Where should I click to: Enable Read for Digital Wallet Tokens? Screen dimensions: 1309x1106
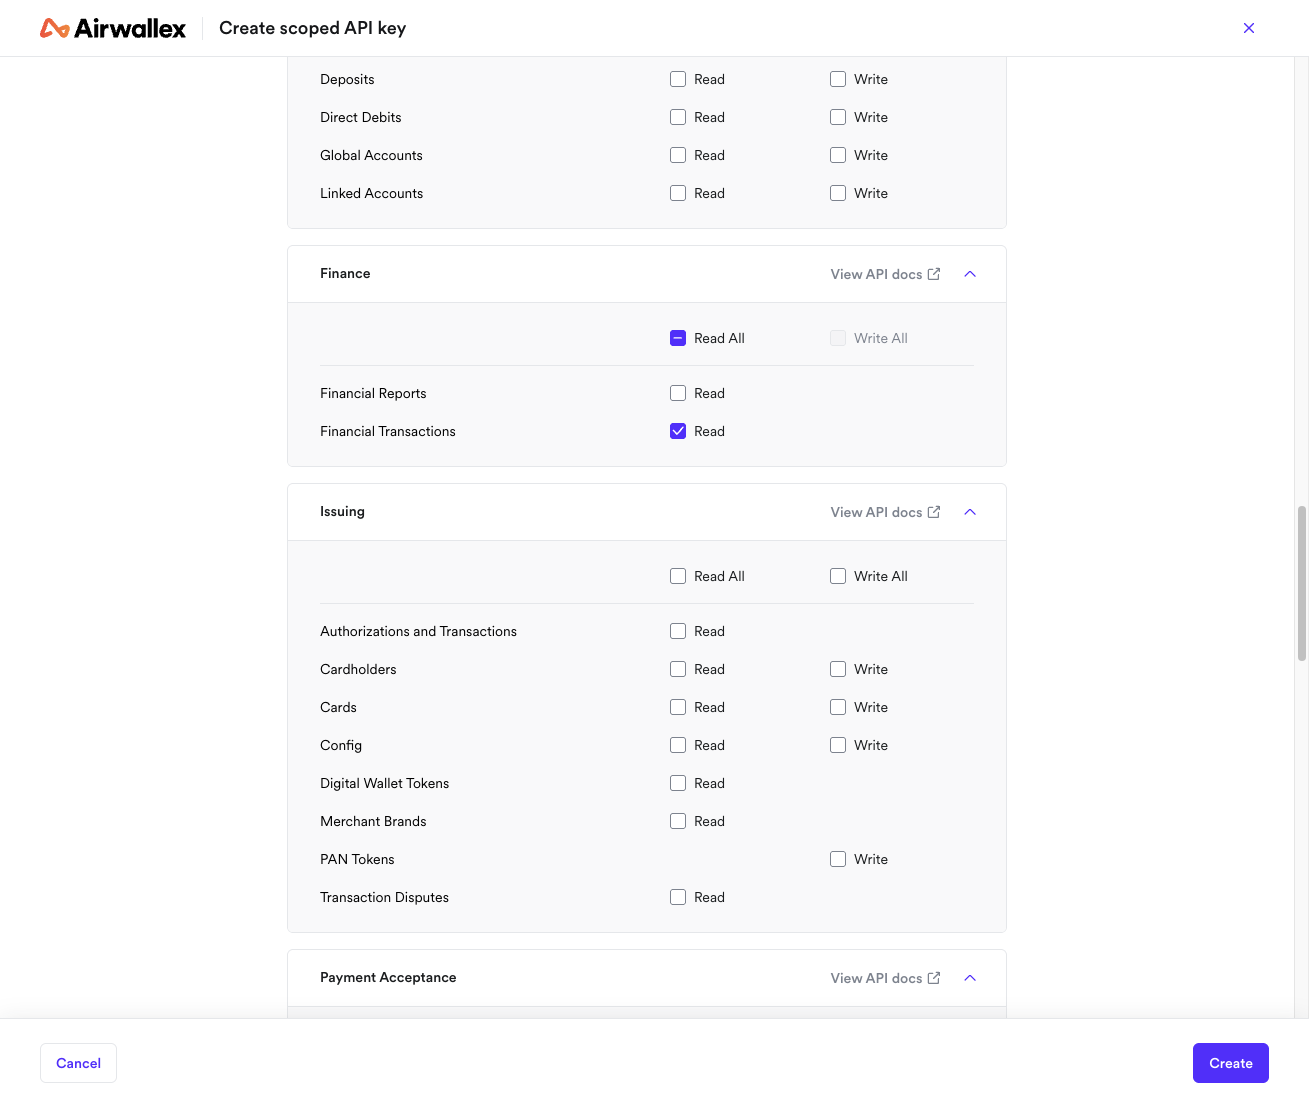(678, 783)
